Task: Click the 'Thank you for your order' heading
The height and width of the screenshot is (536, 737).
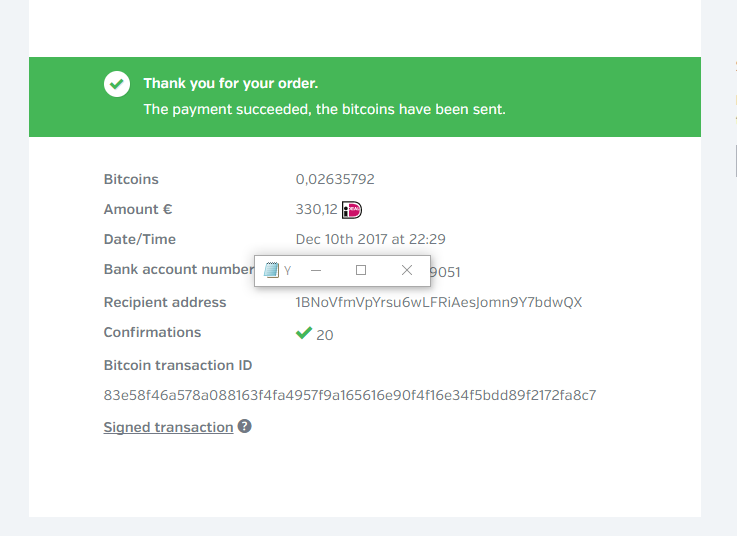Action: (x=230, y=84)
